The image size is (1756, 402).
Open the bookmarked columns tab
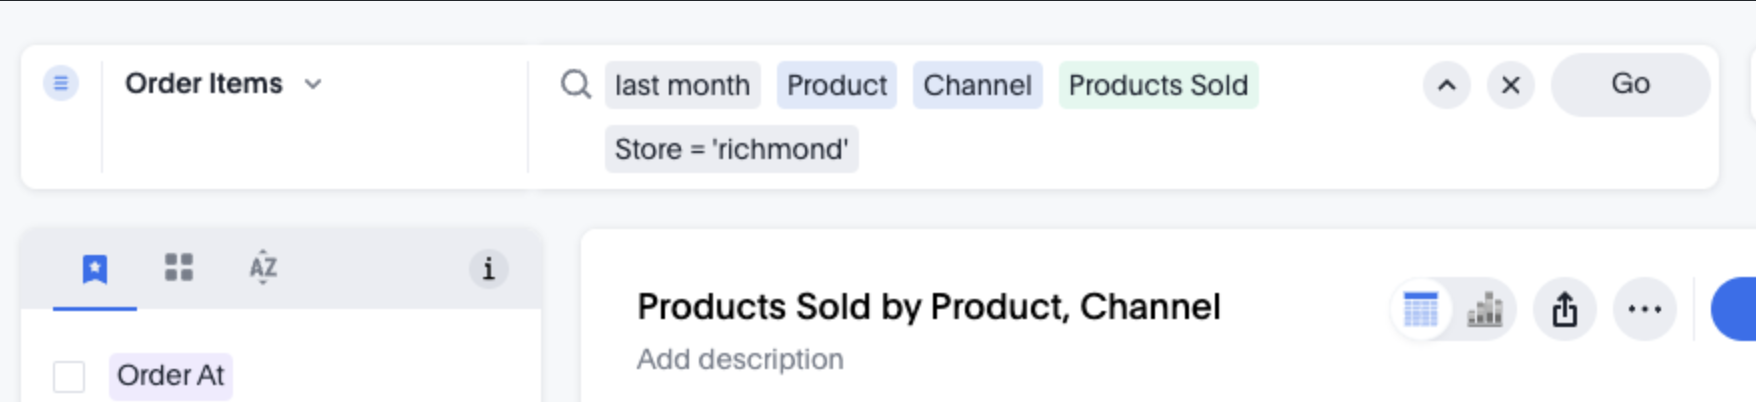click(x=95, y=268)
